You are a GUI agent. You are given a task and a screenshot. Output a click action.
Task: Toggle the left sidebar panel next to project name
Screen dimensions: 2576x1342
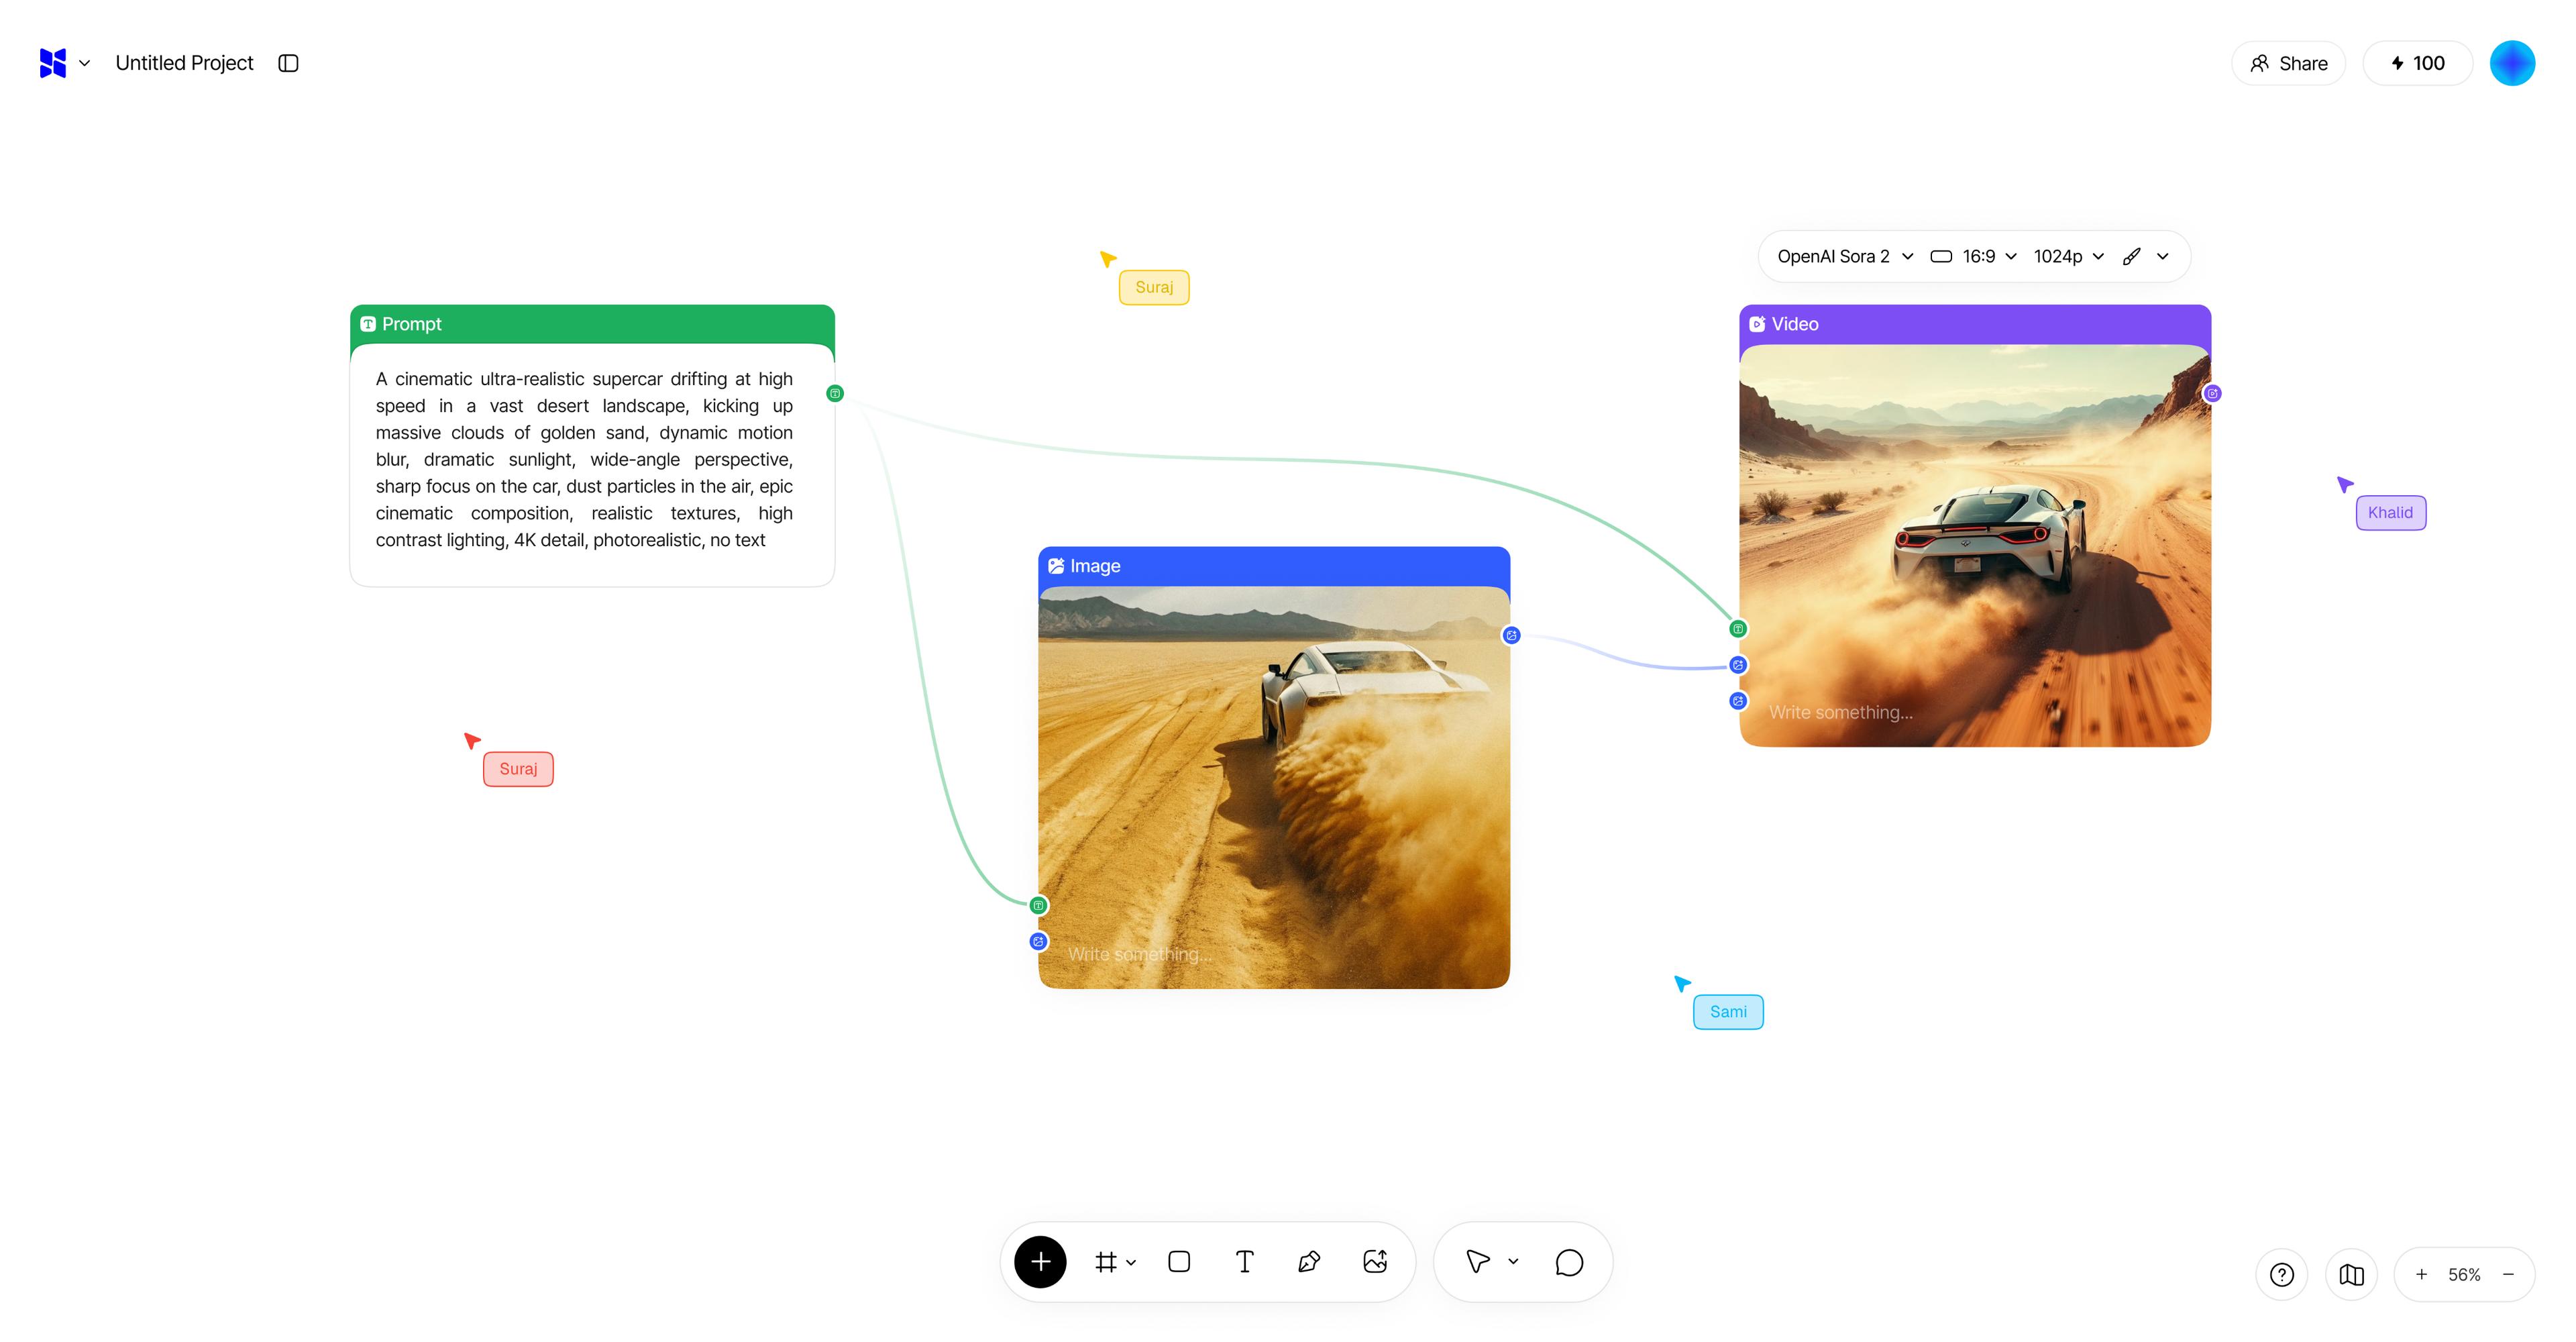tap(288, 62)
